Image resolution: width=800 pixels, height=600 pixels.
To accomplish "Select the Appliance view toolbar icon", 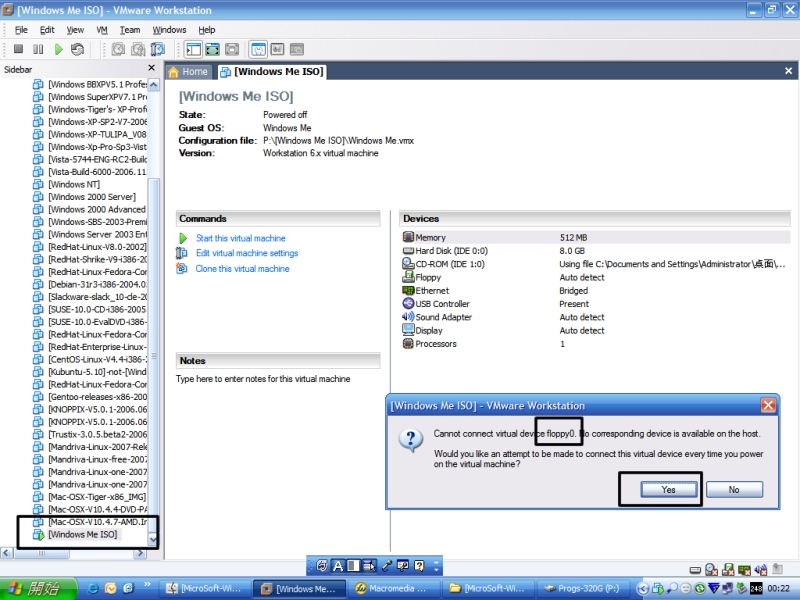I will (x=277, y=49).
